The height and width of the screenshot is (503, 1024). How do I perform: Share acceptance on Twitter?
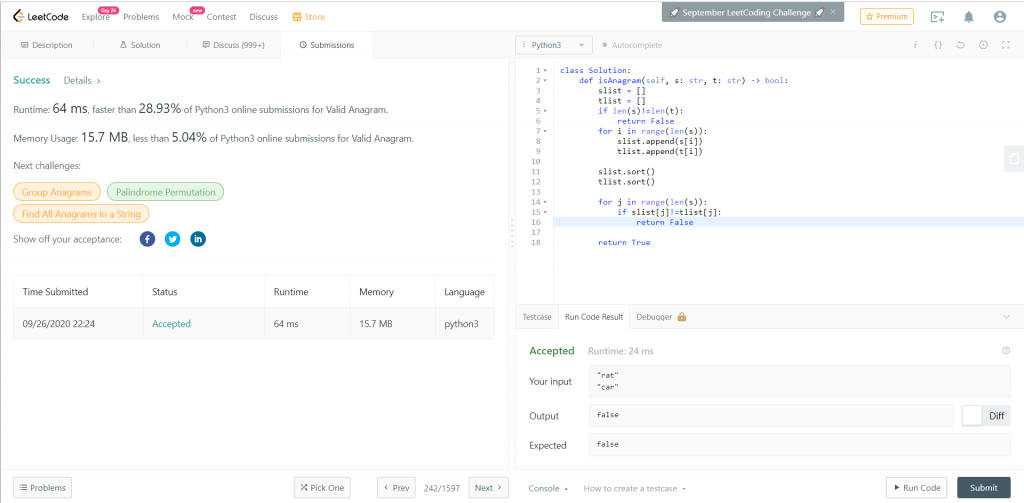click(x=172, y=239)
